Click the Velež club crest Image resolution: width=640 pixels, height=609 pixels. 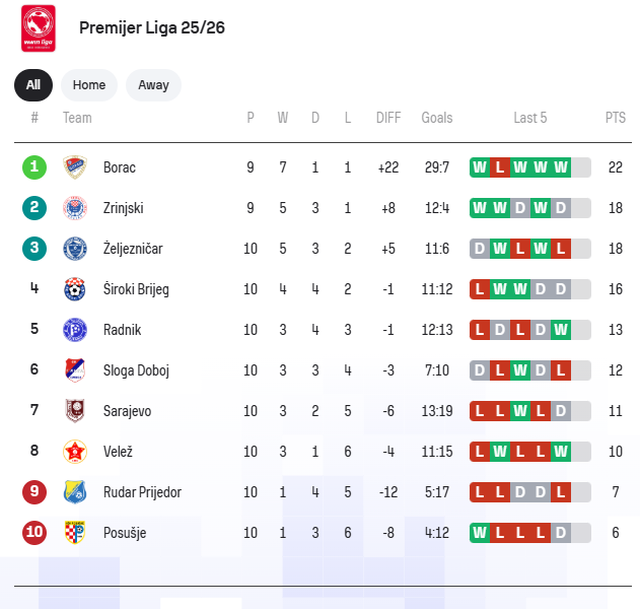point(74,451)
